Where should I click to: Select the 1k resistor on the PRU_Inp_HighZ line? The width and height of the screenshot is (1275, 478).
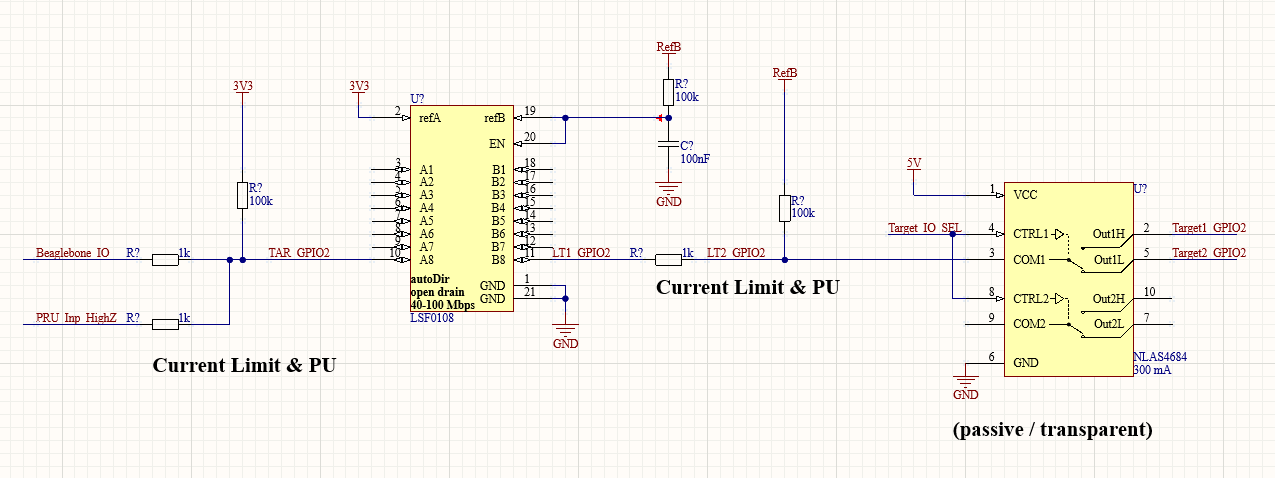click(x=165, y=324)
